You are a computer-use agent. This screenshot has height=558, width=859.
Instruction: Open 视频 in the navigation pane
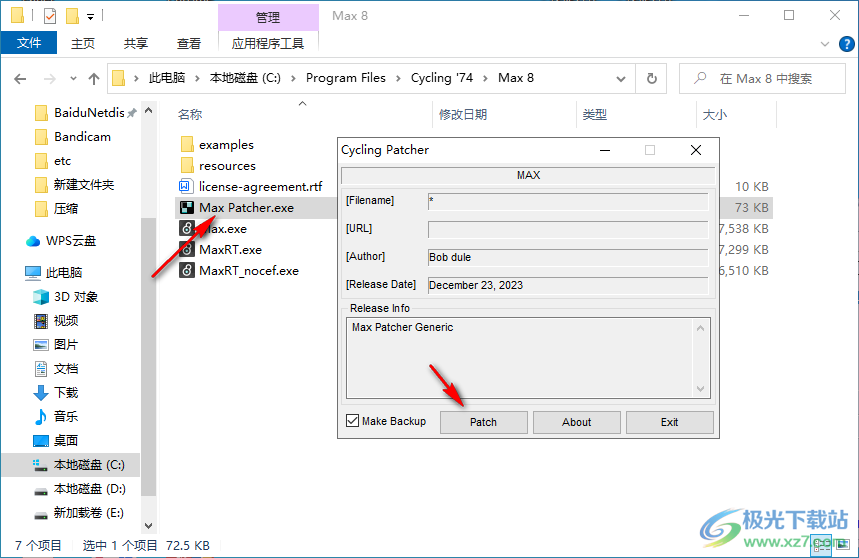point(66,320)
